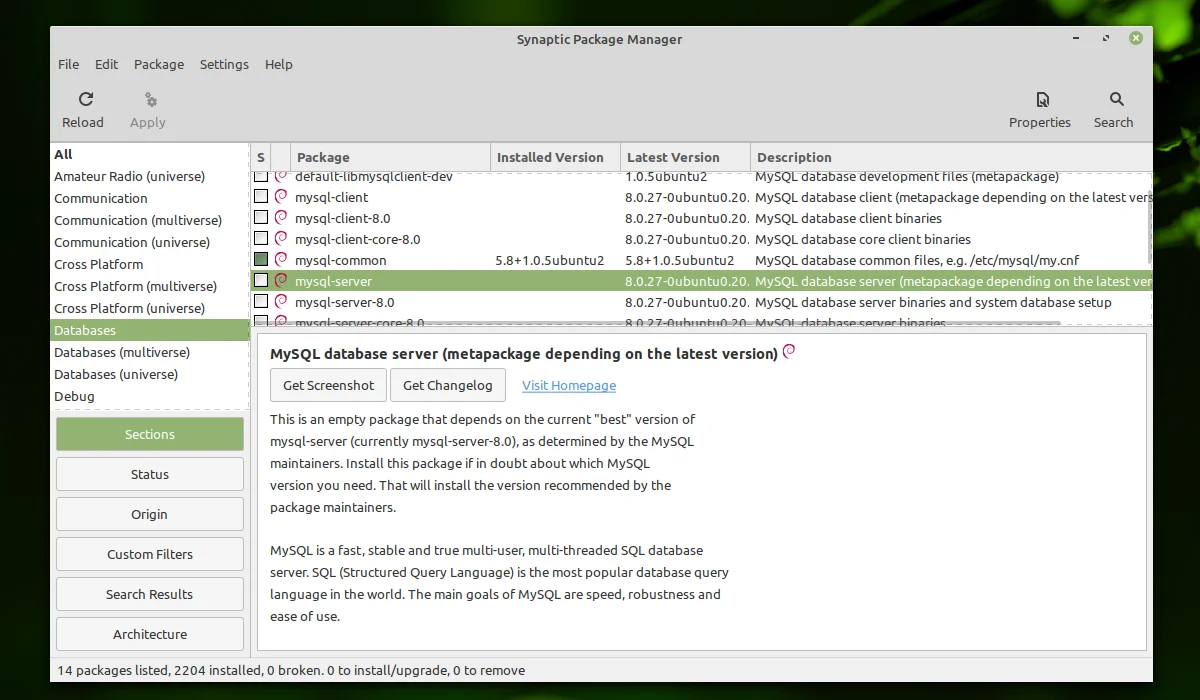
Task: Switch to the Sections filter view
Action: 150,434
